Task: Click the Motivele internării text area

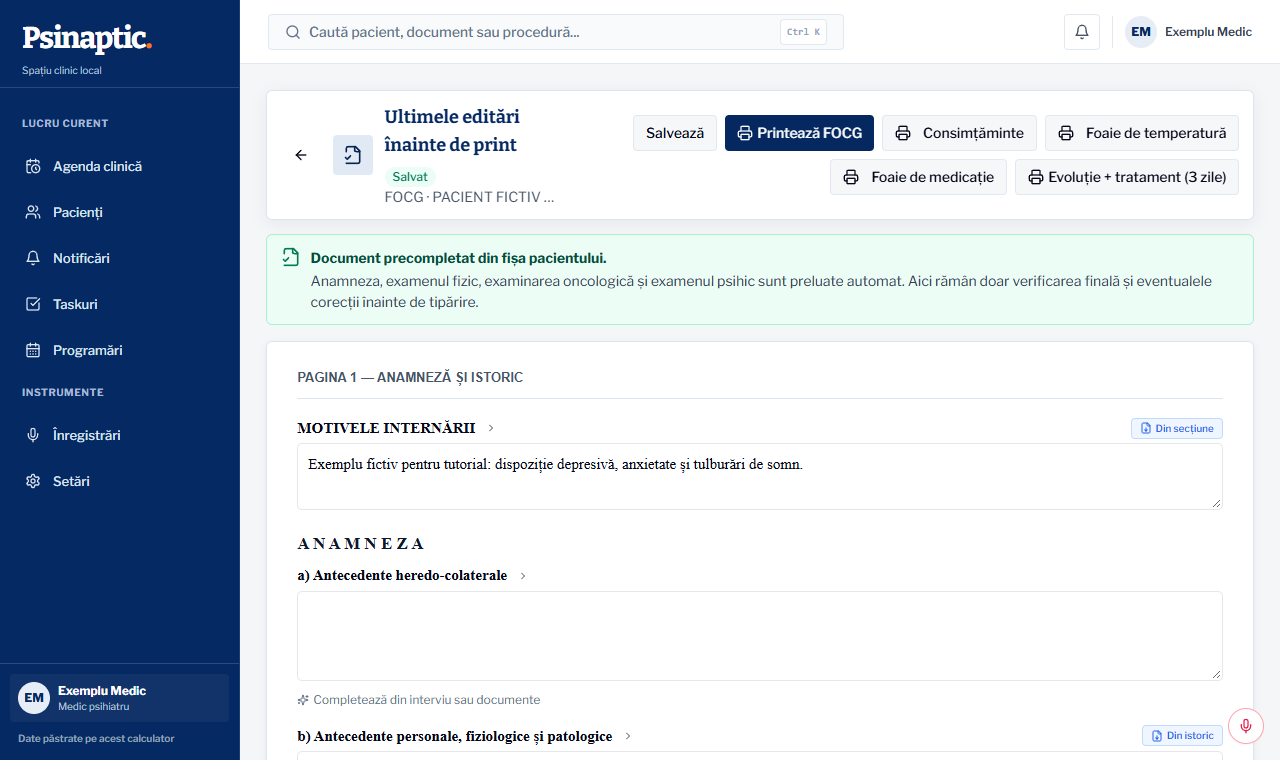Action: click(x=760, y=476)
